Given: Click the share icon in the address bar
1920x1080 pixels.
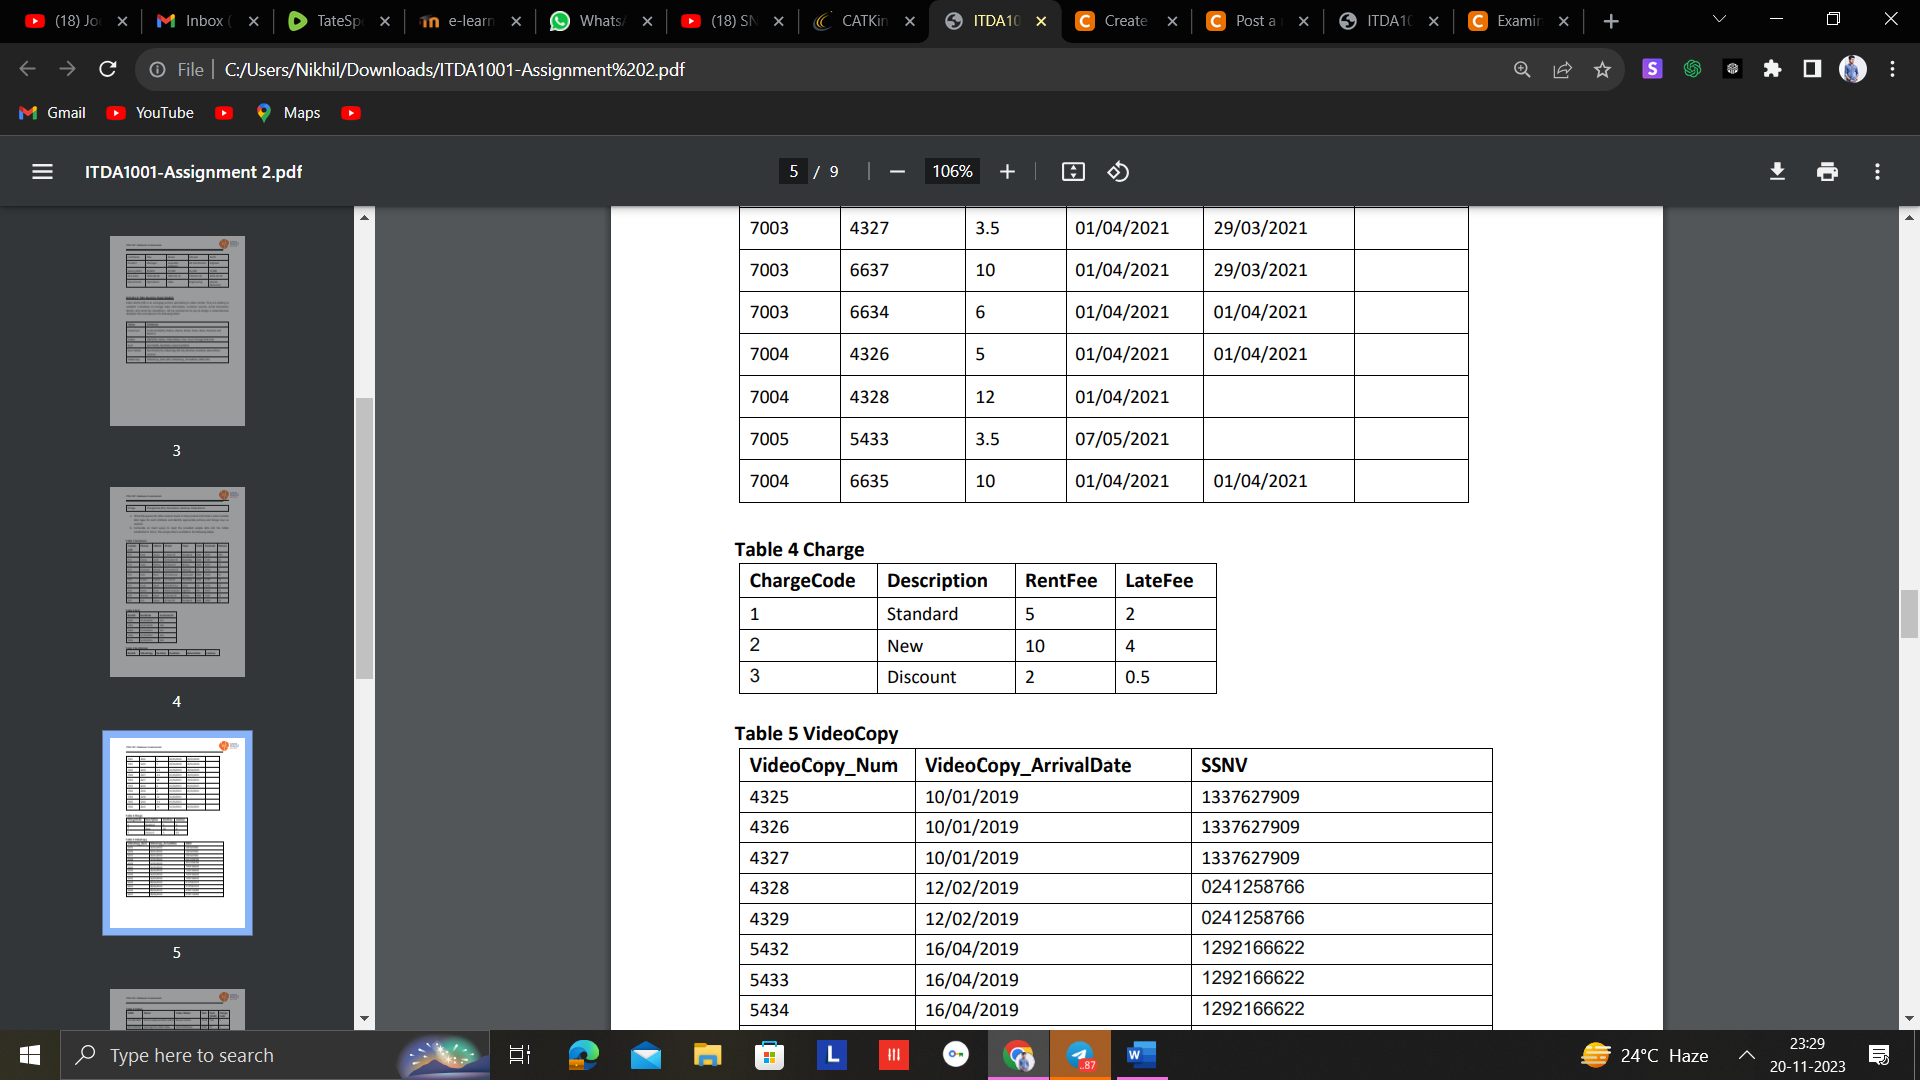Looking at the screenshot, I should (1563, 69).
